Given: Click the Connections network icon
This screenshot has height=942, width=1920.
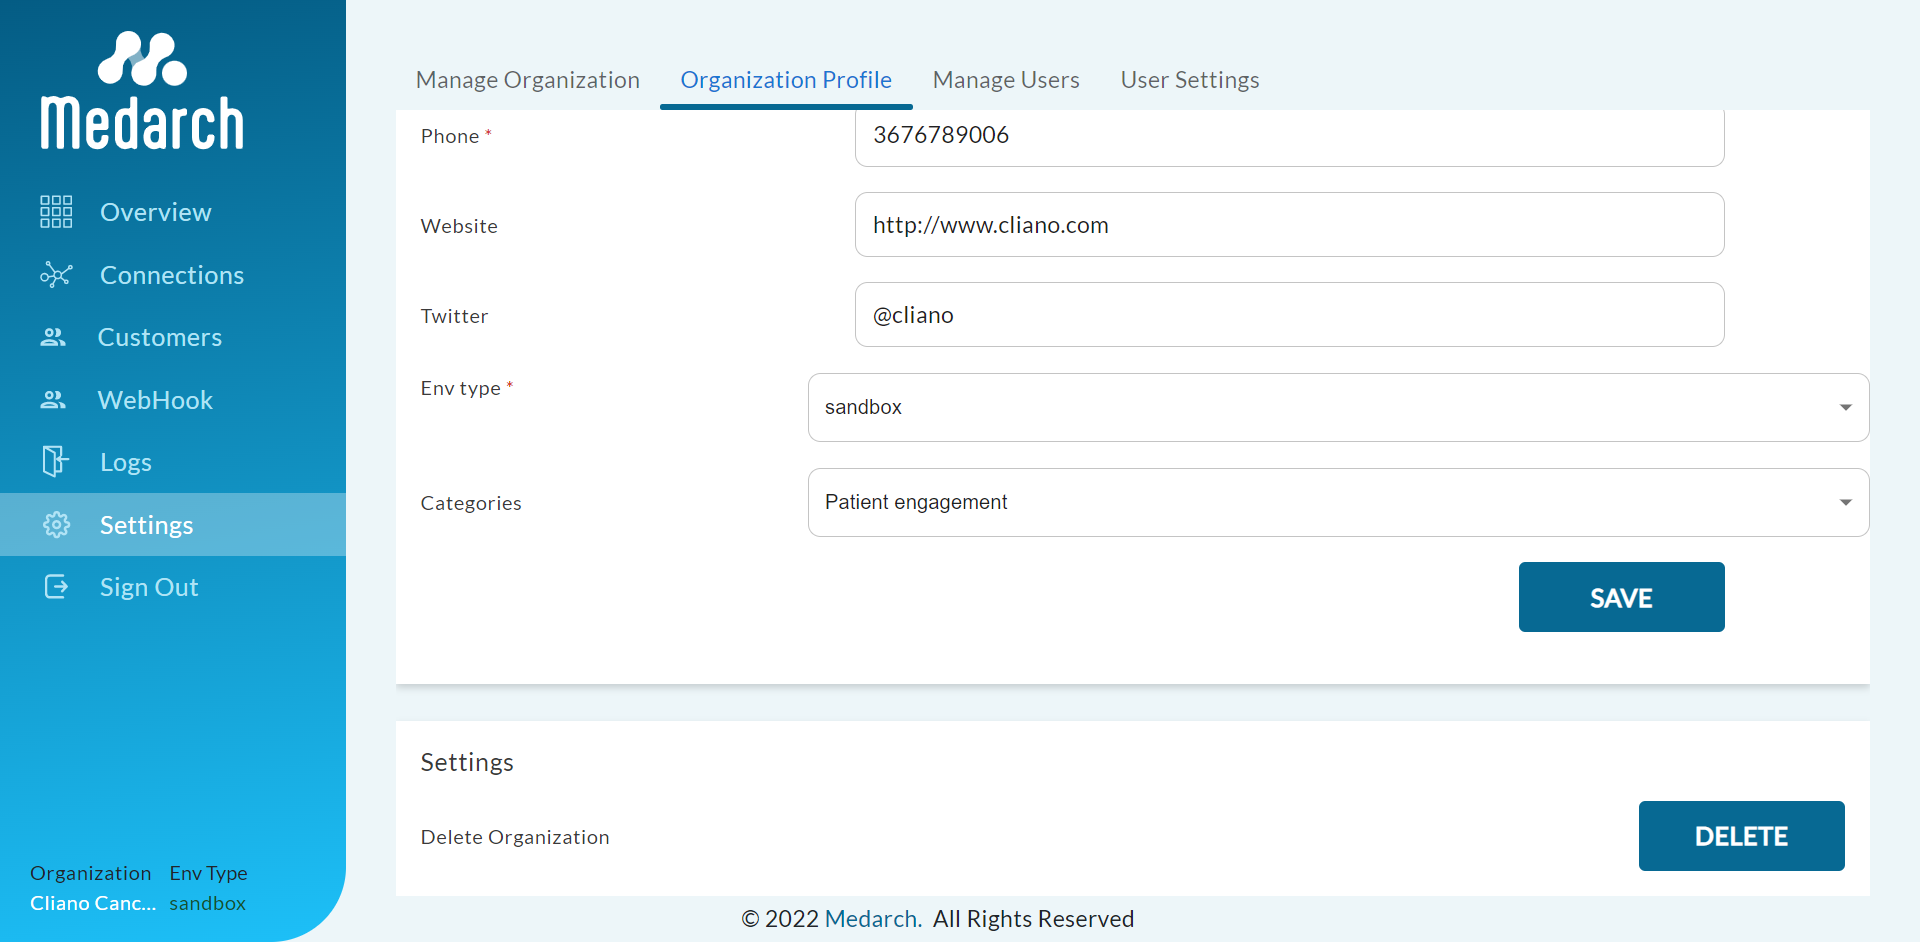Looking at the screenshot, I should pos(56,275).
